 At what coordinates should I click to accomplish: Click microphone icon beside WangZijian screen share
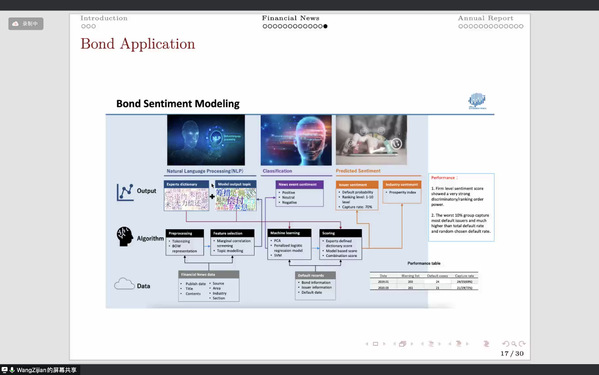click(x=12, y=370)
